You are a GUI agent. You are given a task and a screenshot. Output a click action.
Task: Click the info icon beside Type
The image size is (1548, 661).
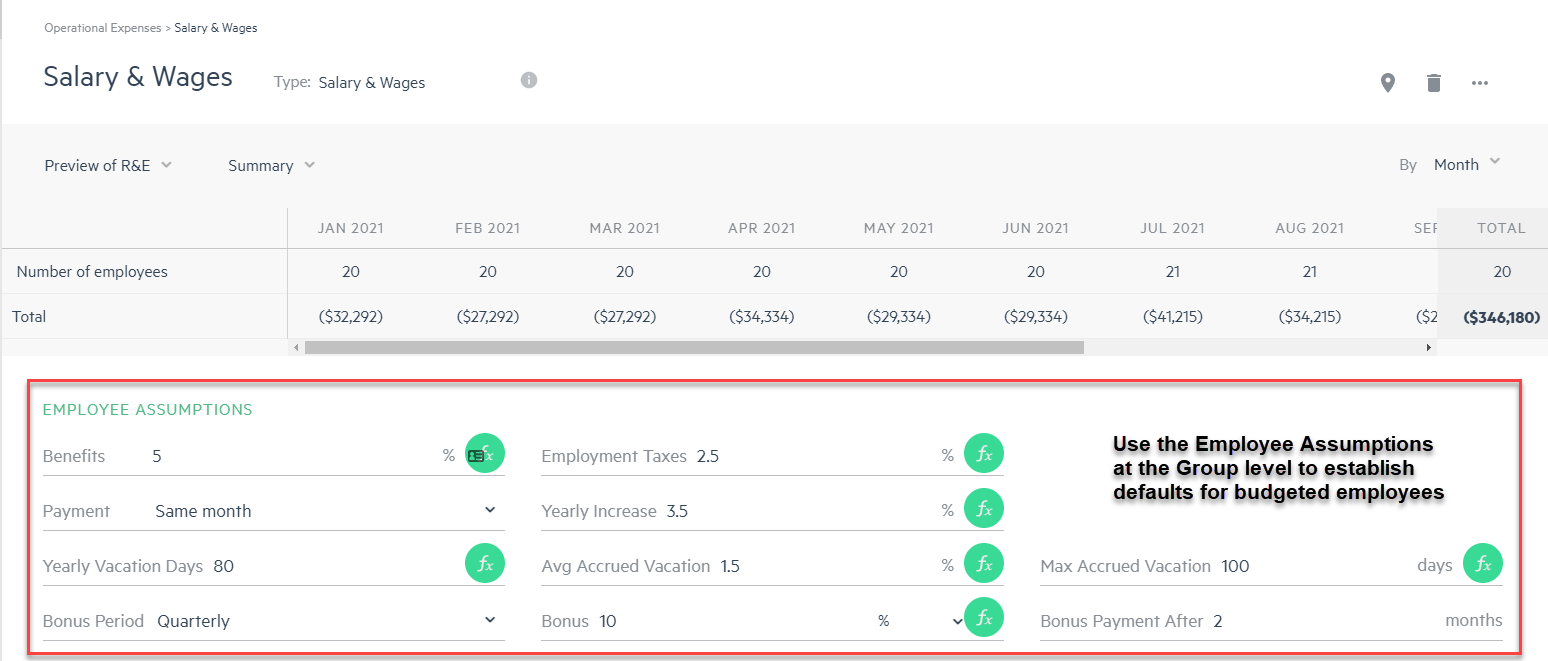point(529,80)
